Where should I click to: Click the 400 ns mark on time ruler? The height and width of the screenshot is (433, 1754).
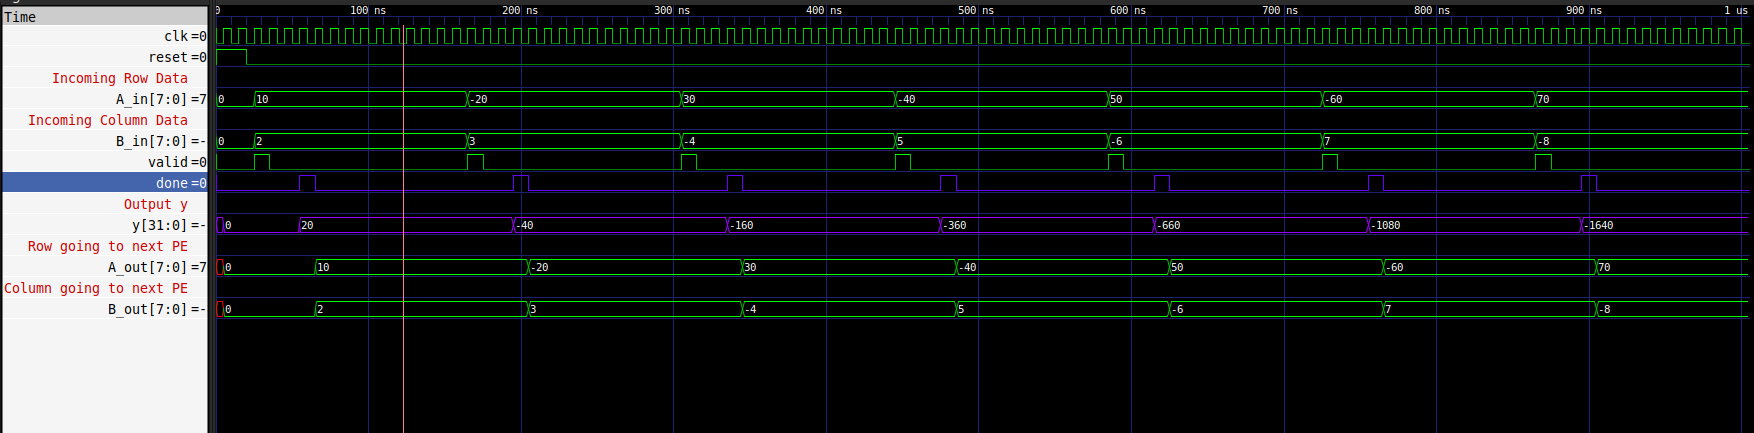(x=824, y=10)
